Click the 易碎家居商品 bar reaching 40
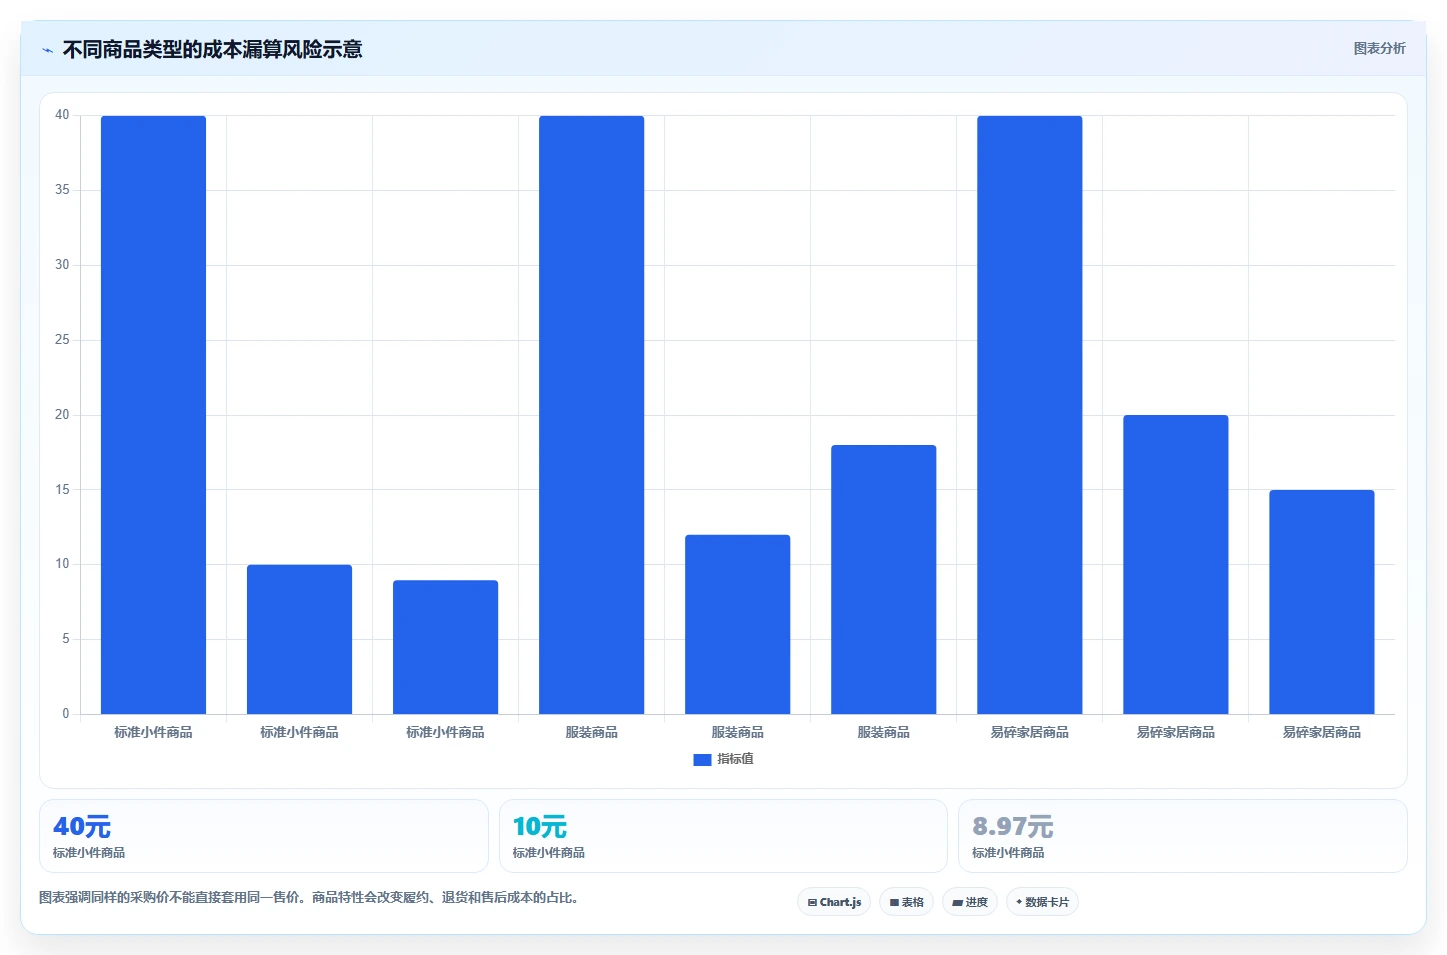 [1029, 415]
